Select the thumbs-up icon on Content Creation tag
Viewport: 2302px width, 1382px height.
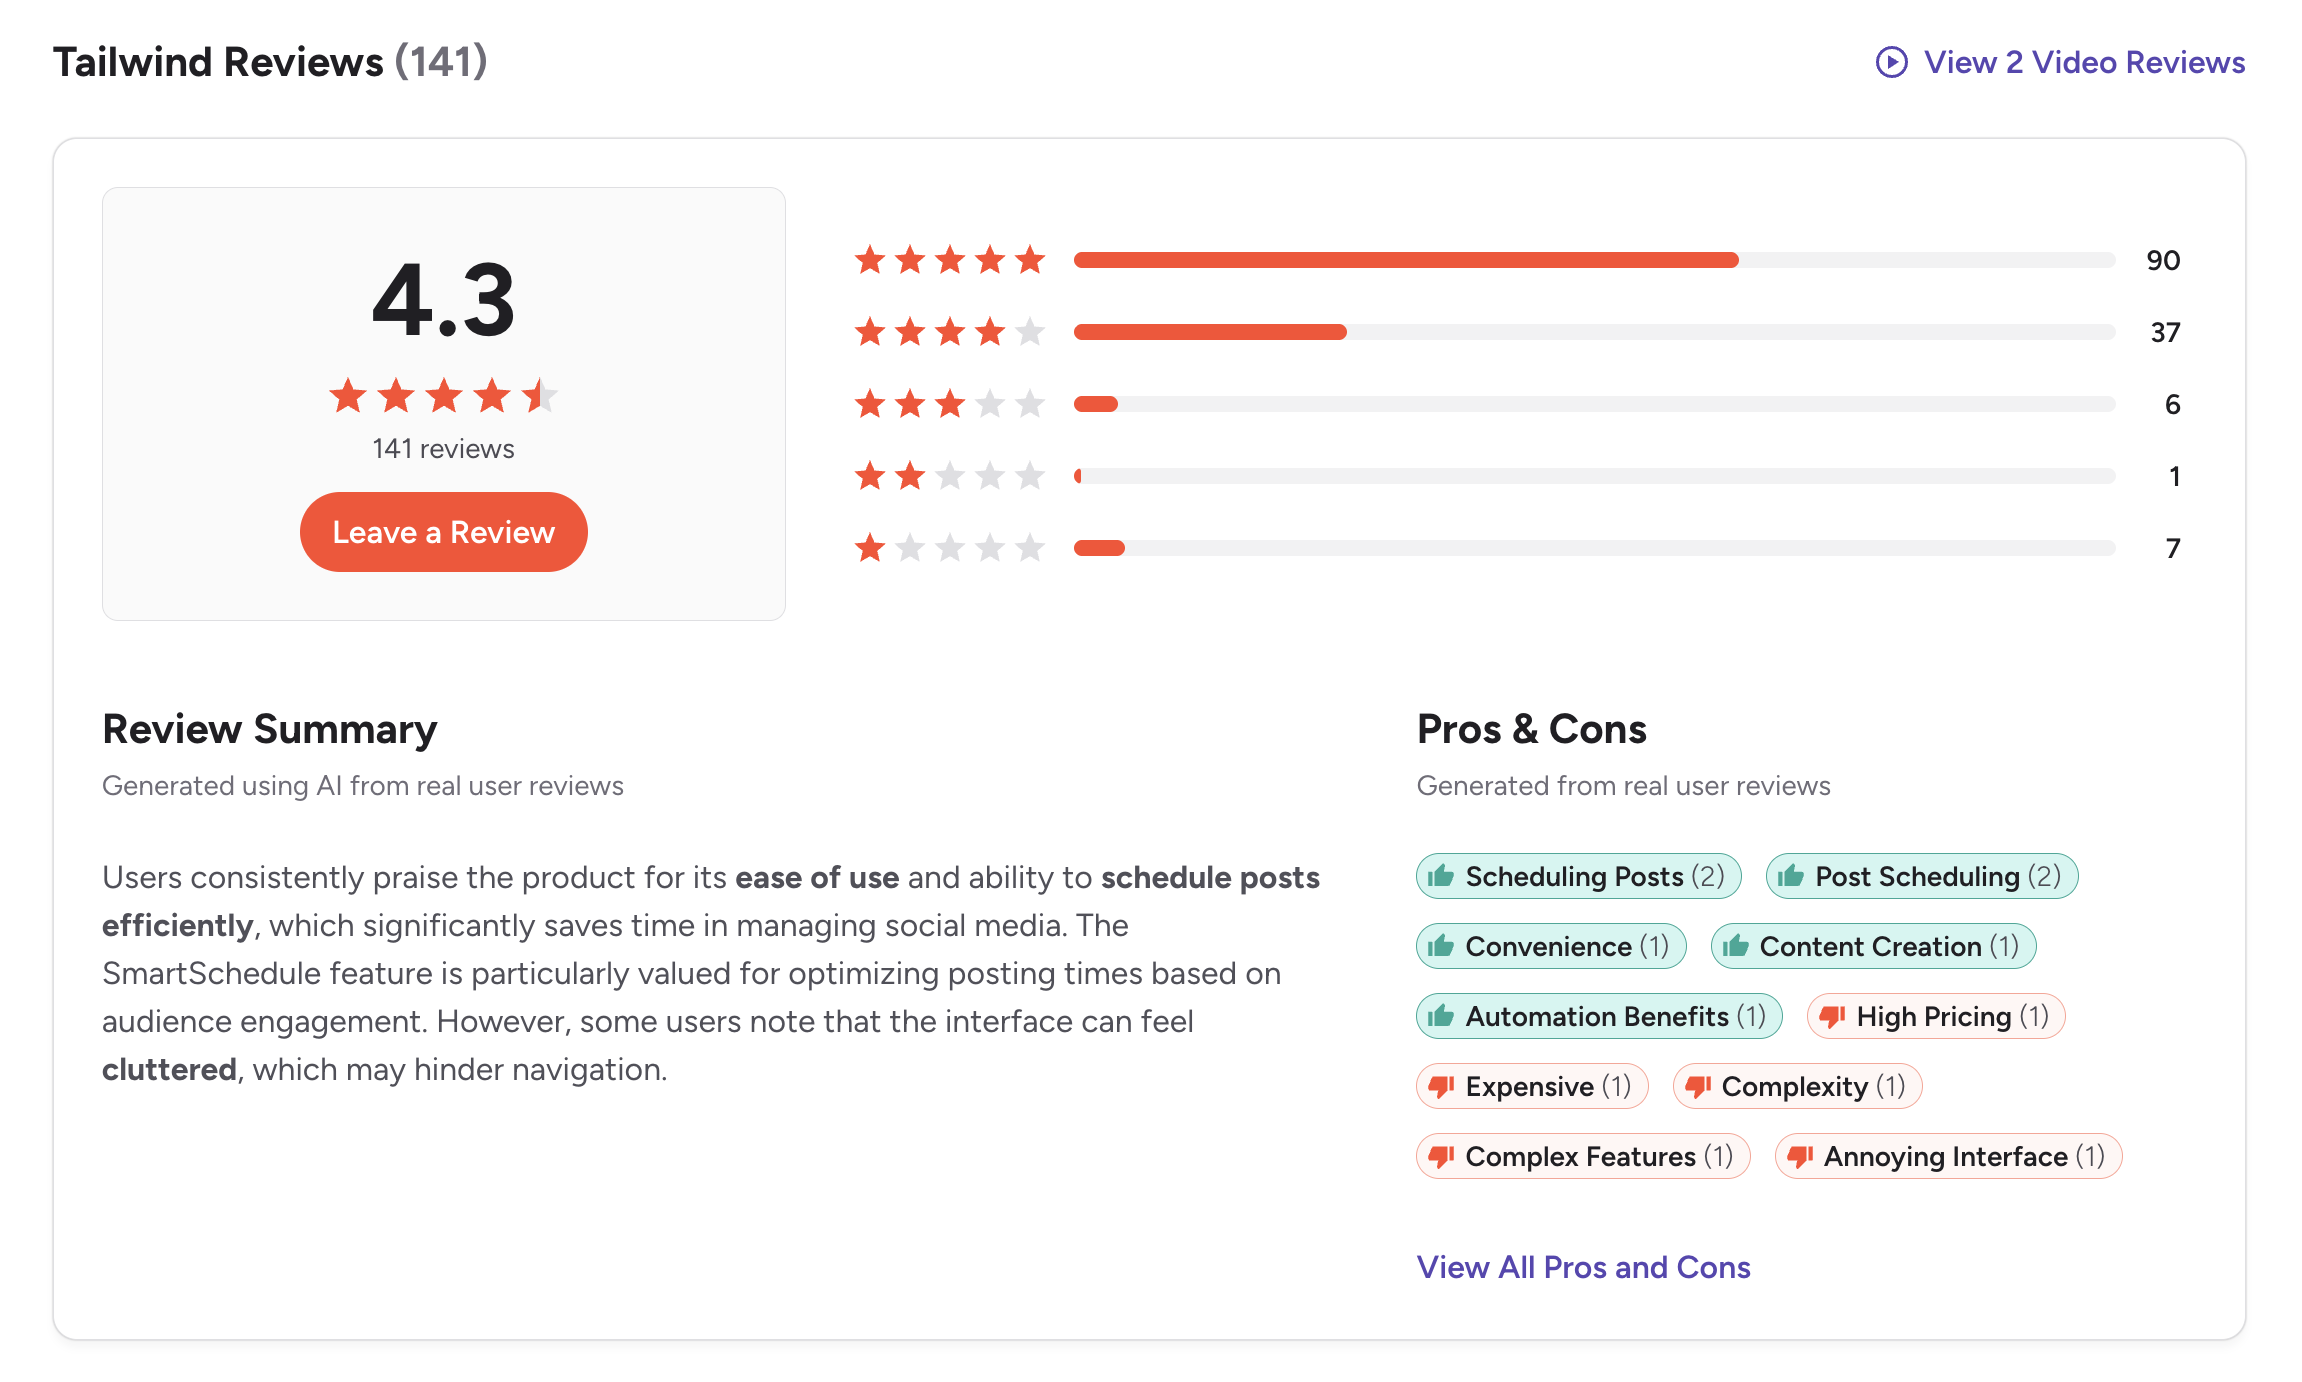(1737, 946)
